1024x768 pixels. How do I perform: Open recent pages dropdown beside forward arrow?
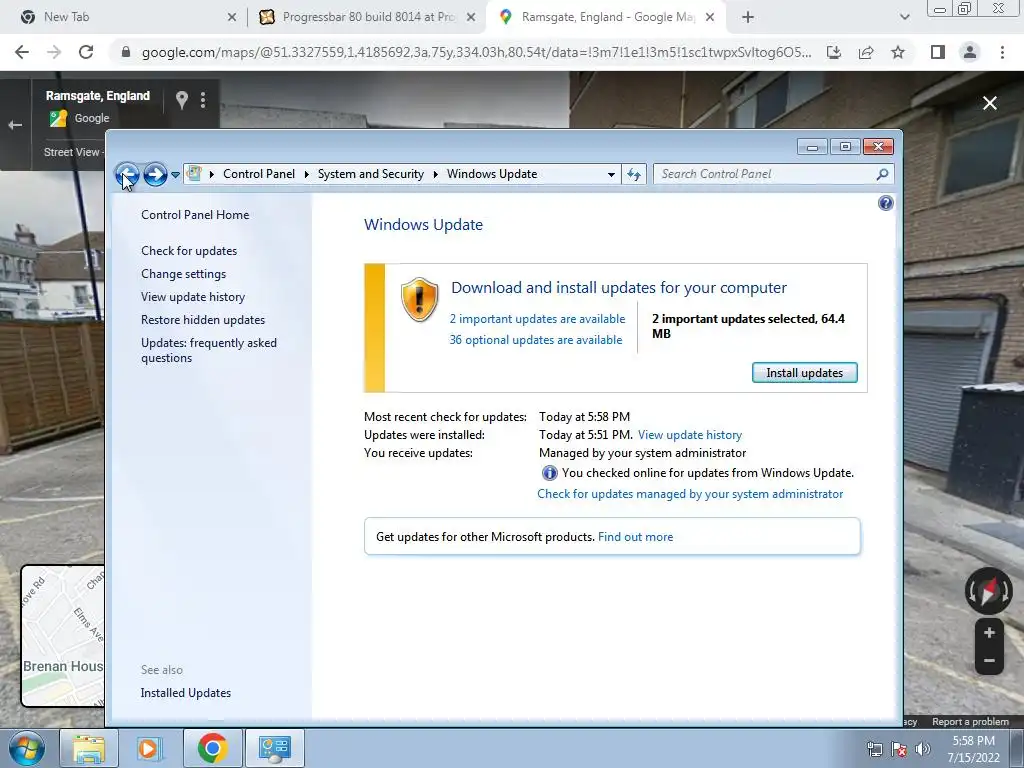click(x=175, y=174)
